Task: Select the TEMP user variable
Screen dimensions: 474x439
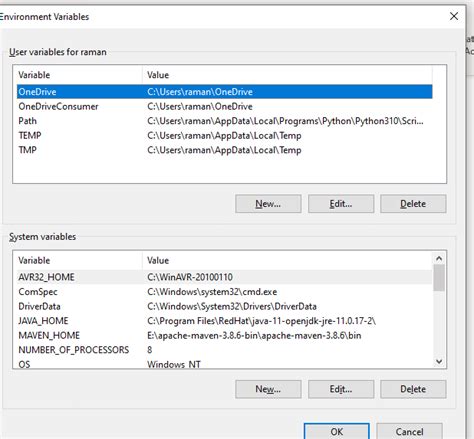Action: [x=225, y=136]
